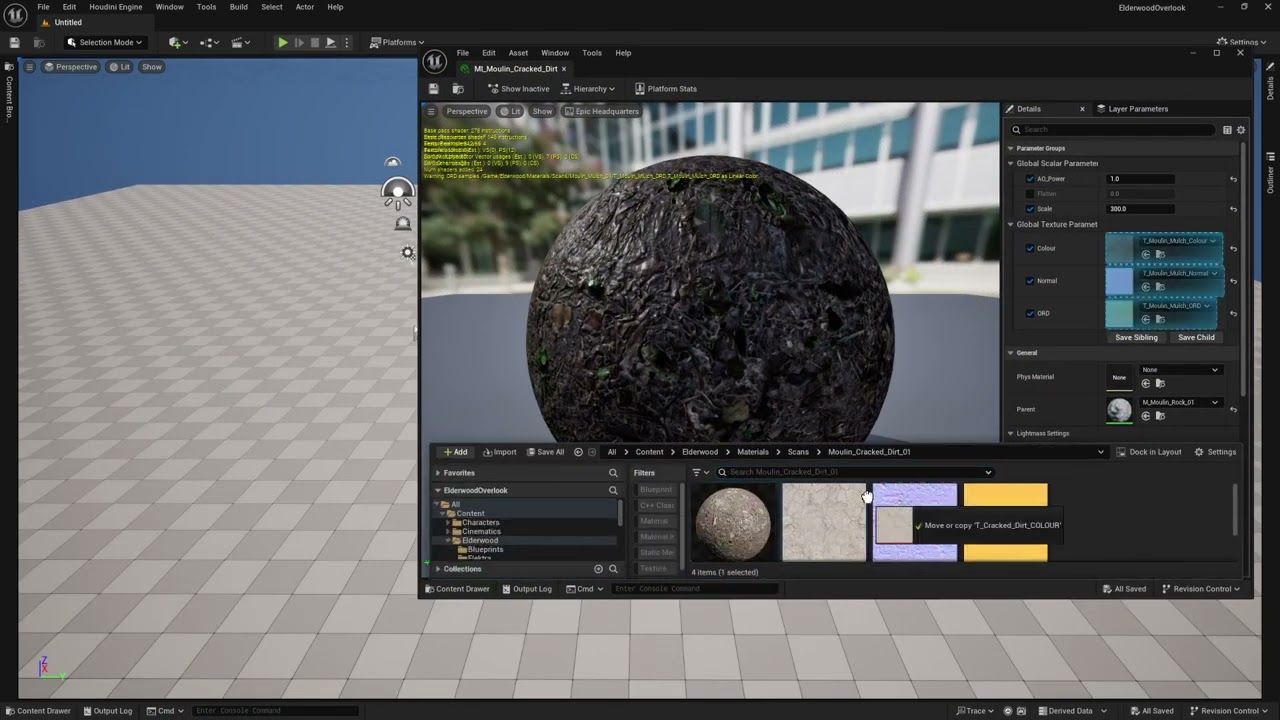The image size is (1280, 720).
Task: Select the MI_Moulin_Cracked_Dirt tab
Action: click(x=515, y=69)
